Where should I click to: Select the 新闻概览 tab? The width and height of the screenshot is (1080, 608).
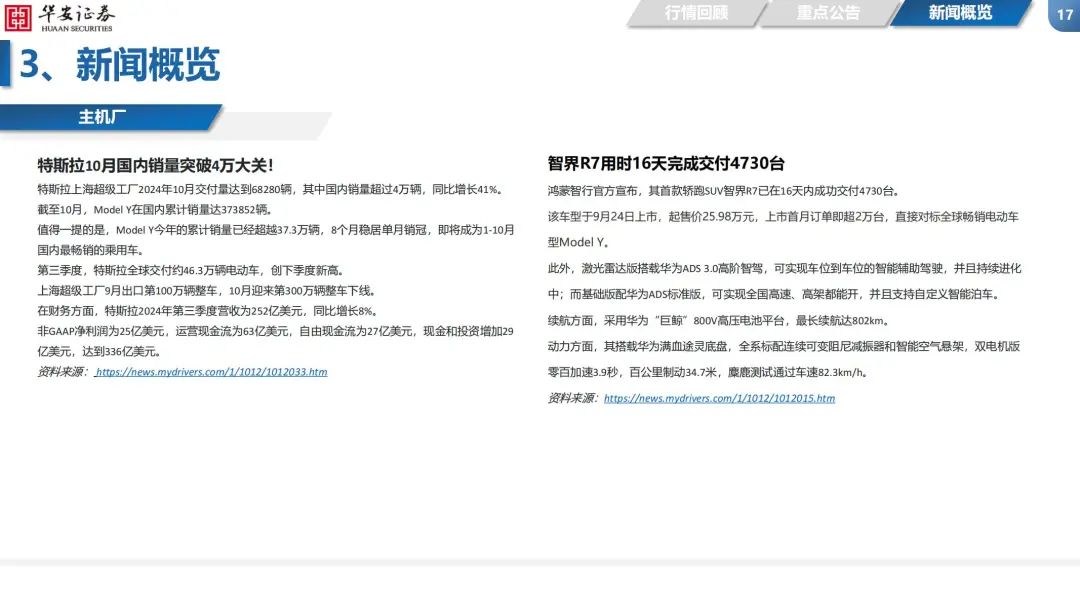[x=960, y=13]
